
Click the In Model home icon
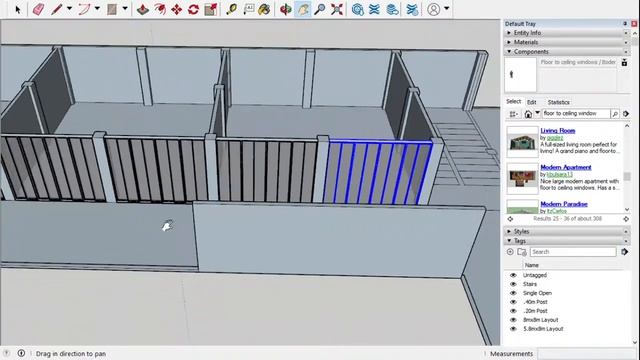pos(528,114)
